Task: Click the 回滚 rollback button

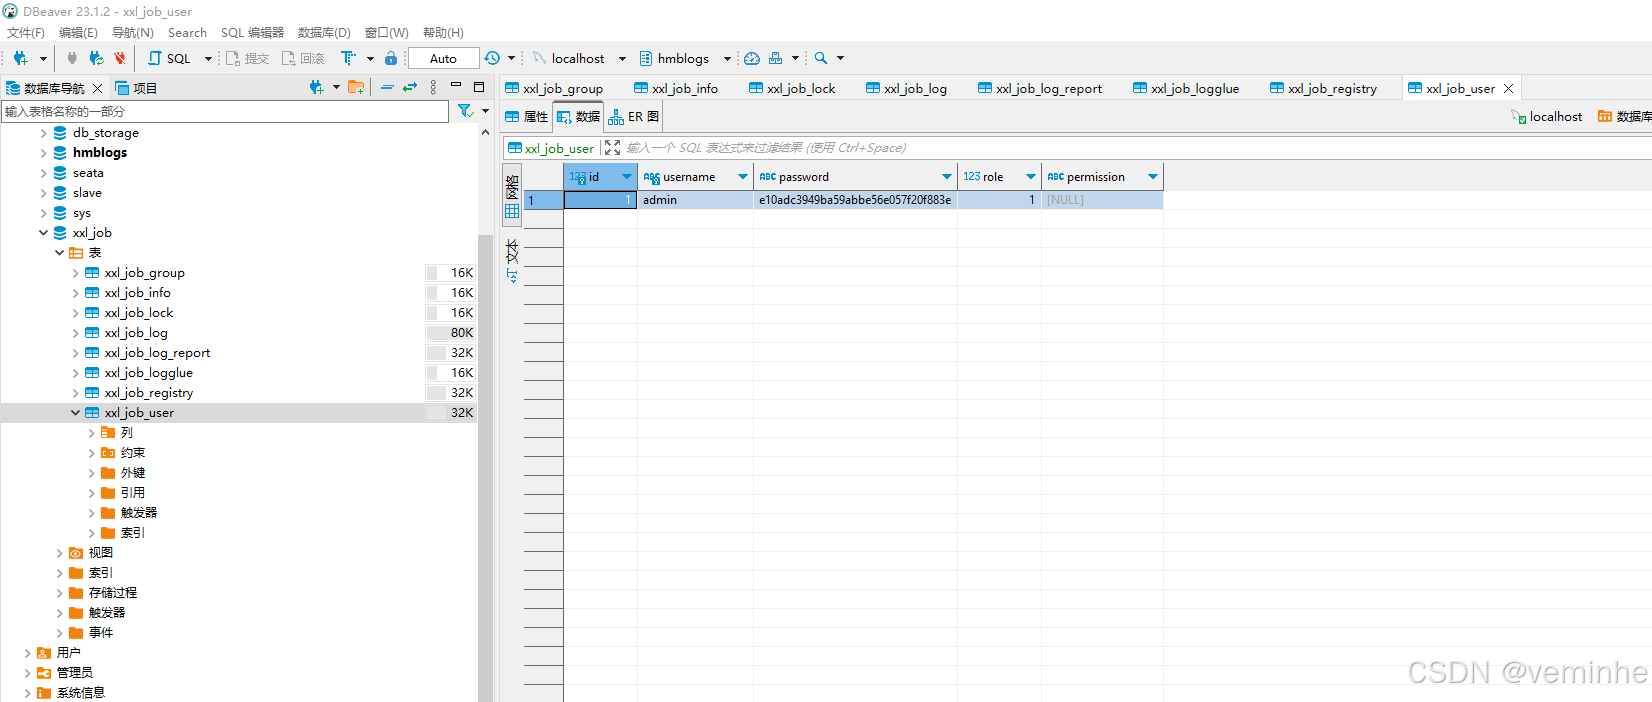Action: (x=303, y=58)
